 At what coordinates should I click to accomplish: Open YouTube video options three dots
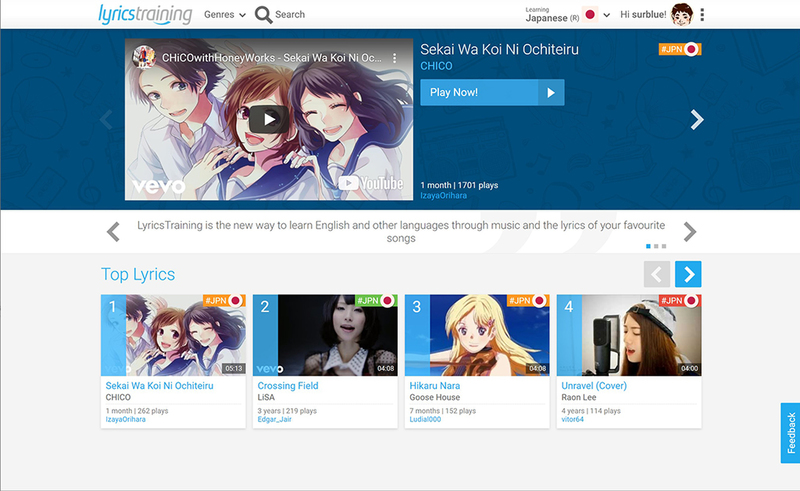(x=394, y=58)
